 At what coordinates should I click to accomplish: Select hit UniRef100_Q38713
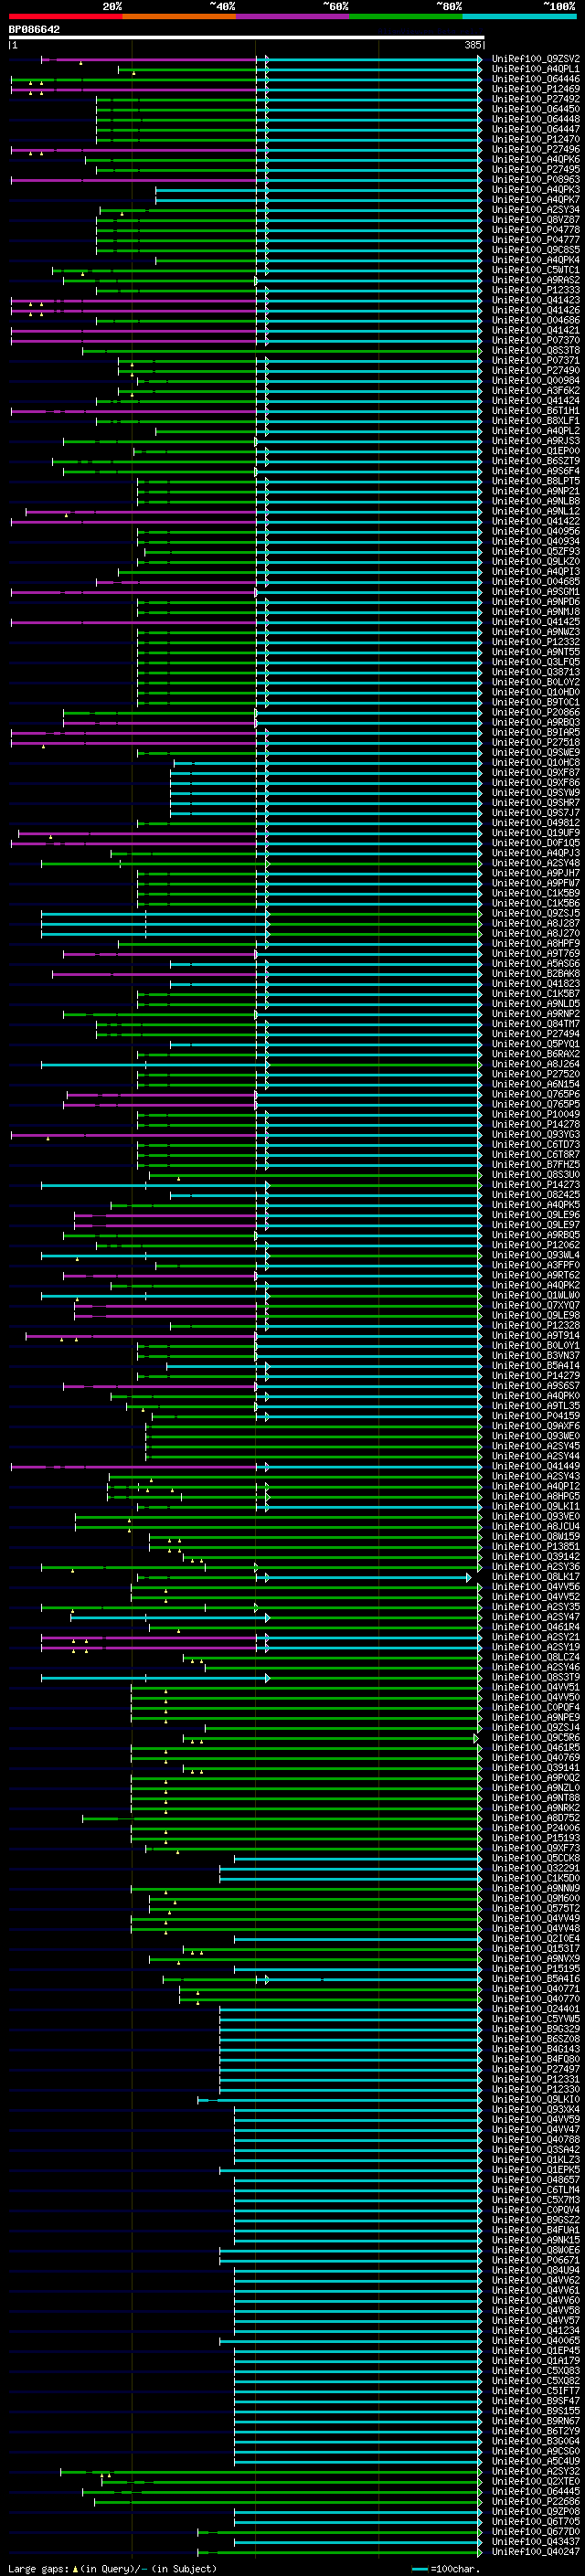536,673
